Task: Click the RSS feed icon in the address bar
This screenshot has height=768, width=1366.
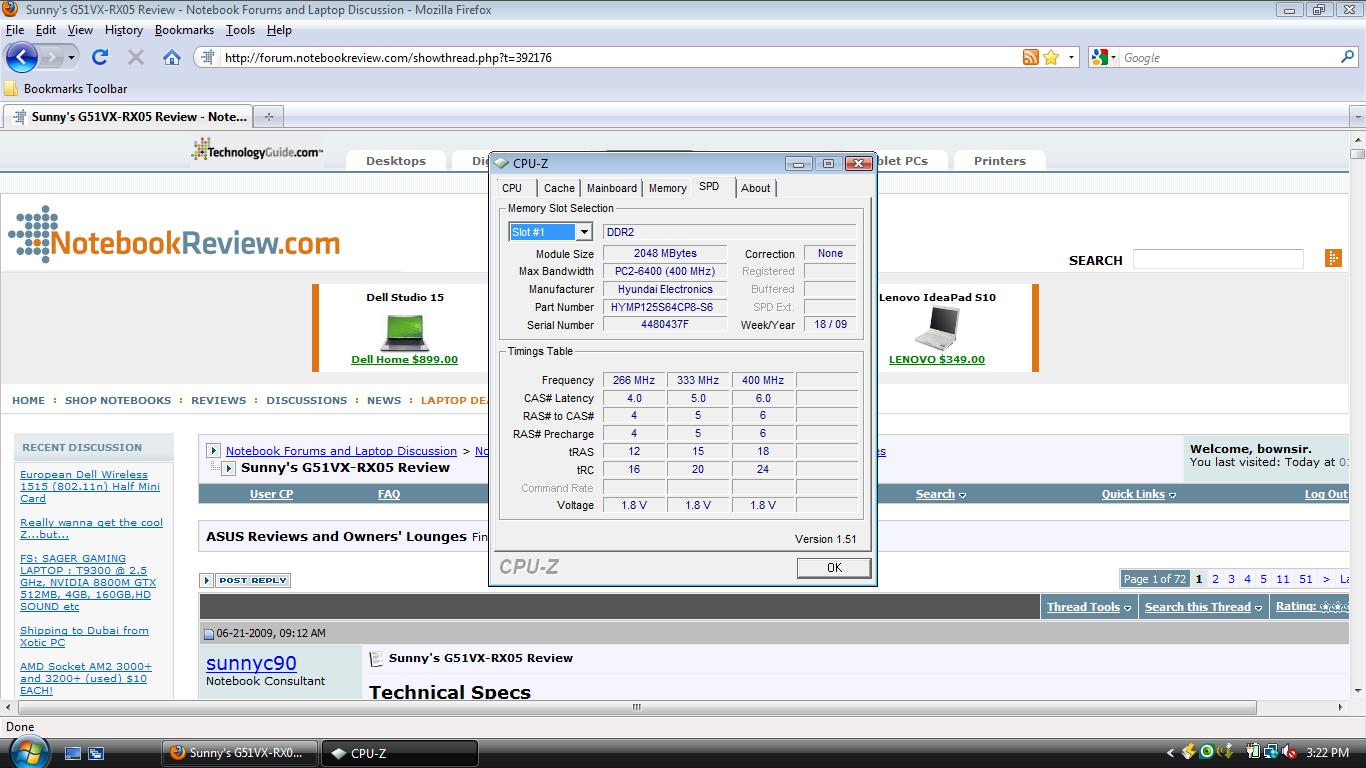Action: [1031, 57]
